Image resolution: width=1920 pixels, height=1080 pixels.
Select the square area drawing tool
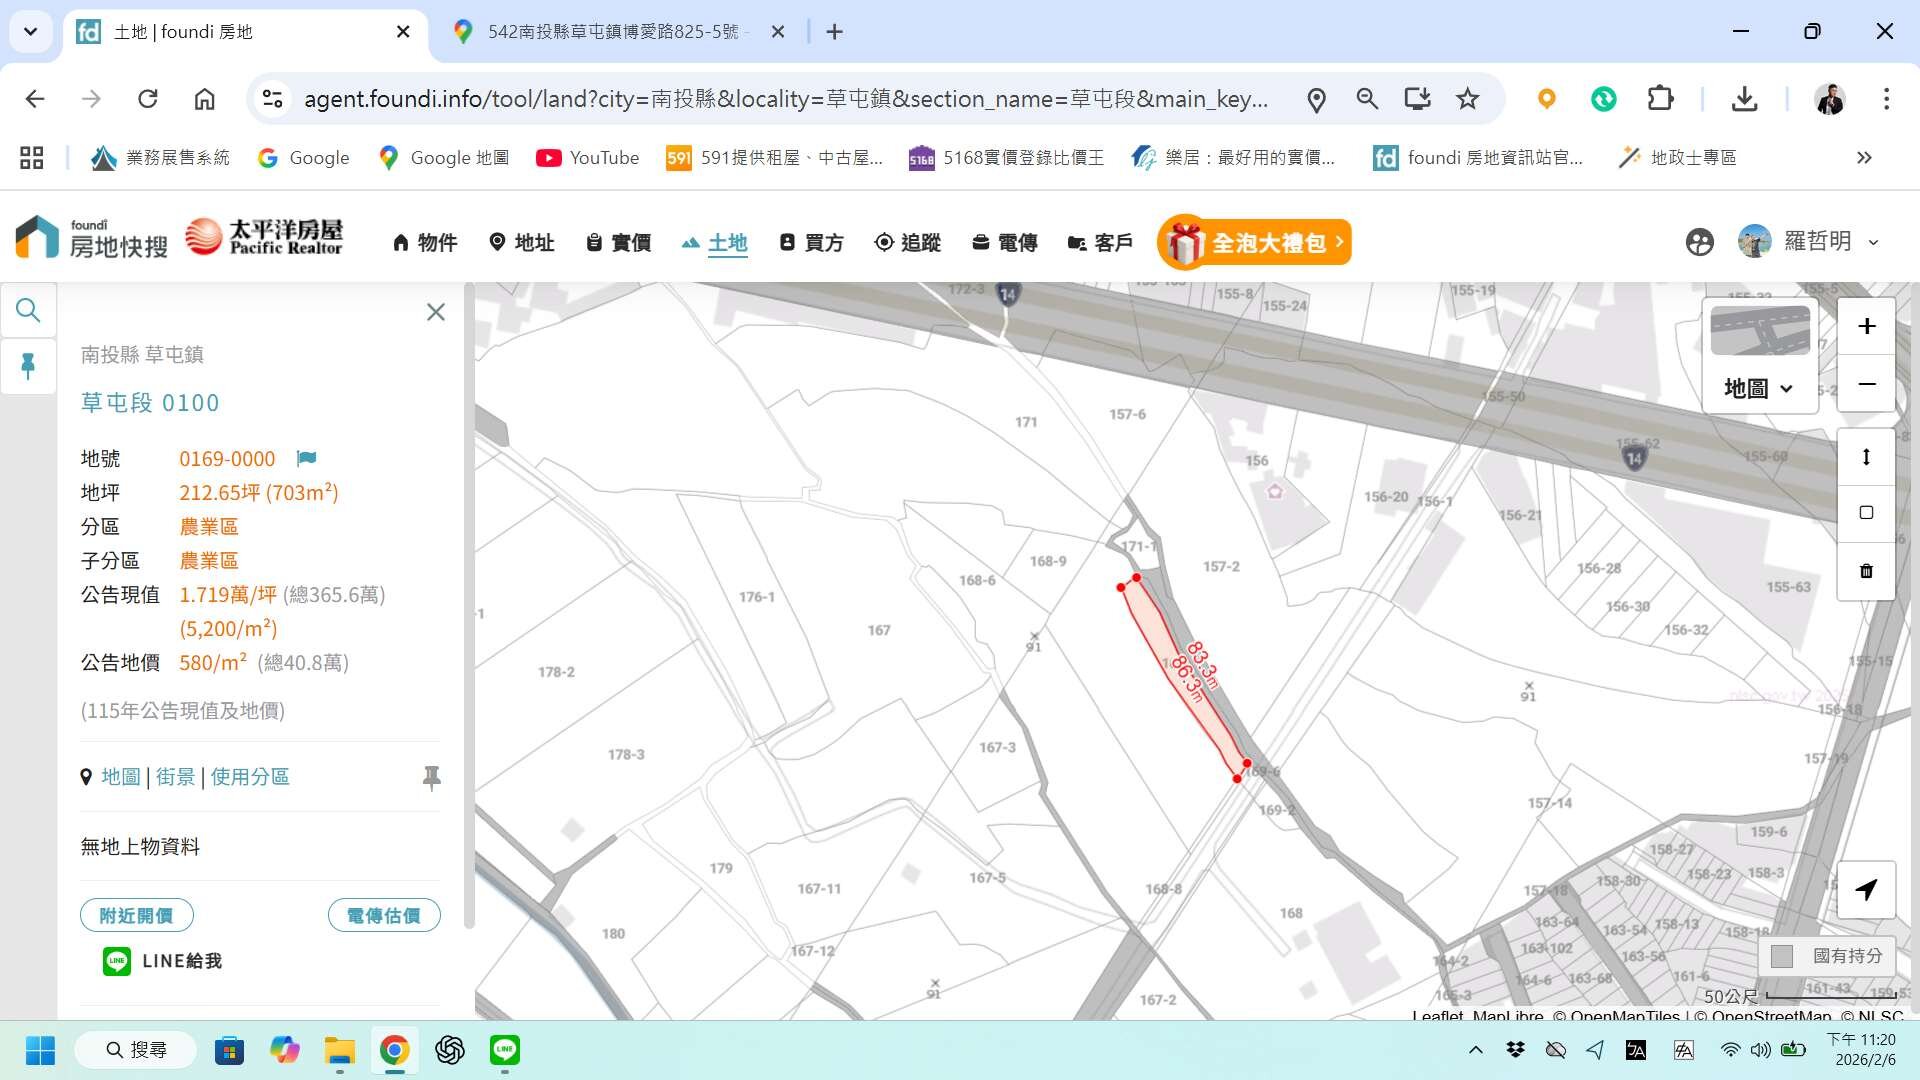(1866, 513)
